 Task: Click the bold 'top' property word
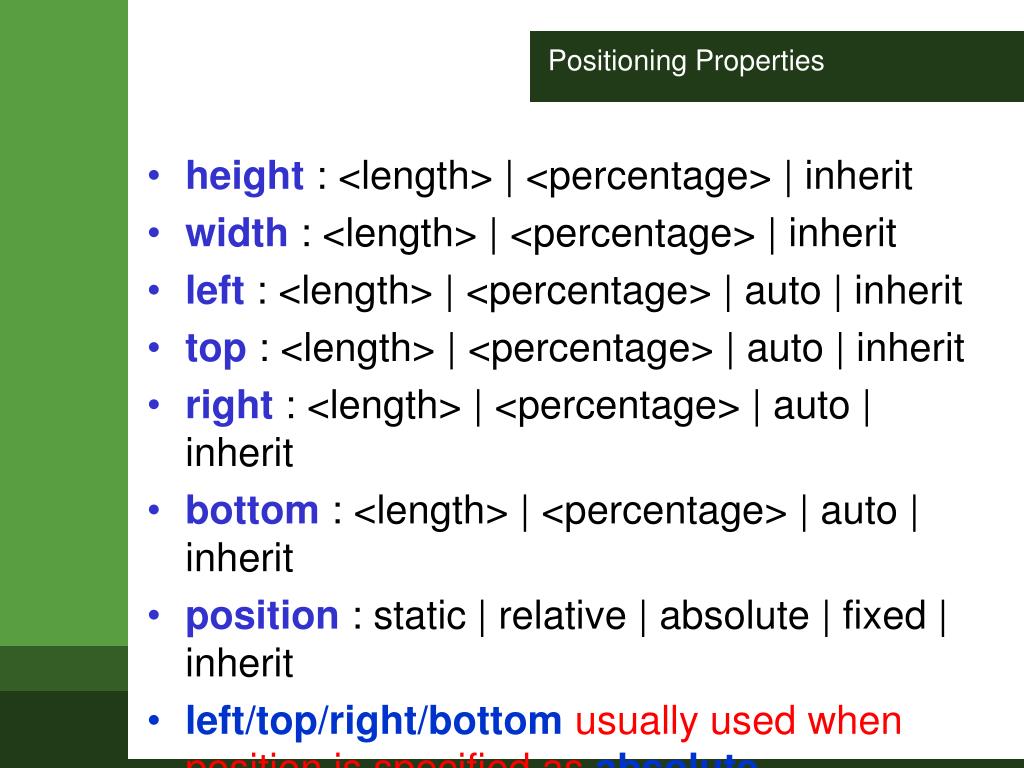point(216,349)
